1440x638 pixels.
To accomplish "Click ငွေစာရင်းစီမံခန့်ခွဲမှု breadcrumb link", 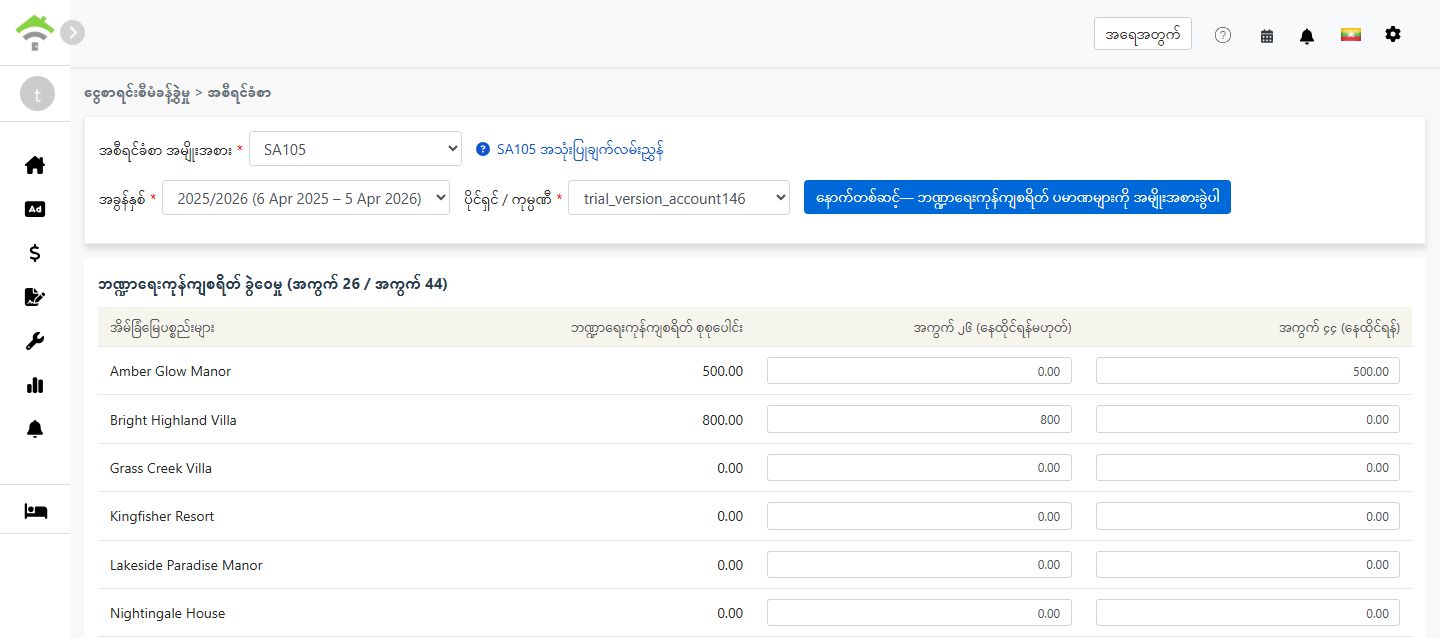I will coord(137,93).
